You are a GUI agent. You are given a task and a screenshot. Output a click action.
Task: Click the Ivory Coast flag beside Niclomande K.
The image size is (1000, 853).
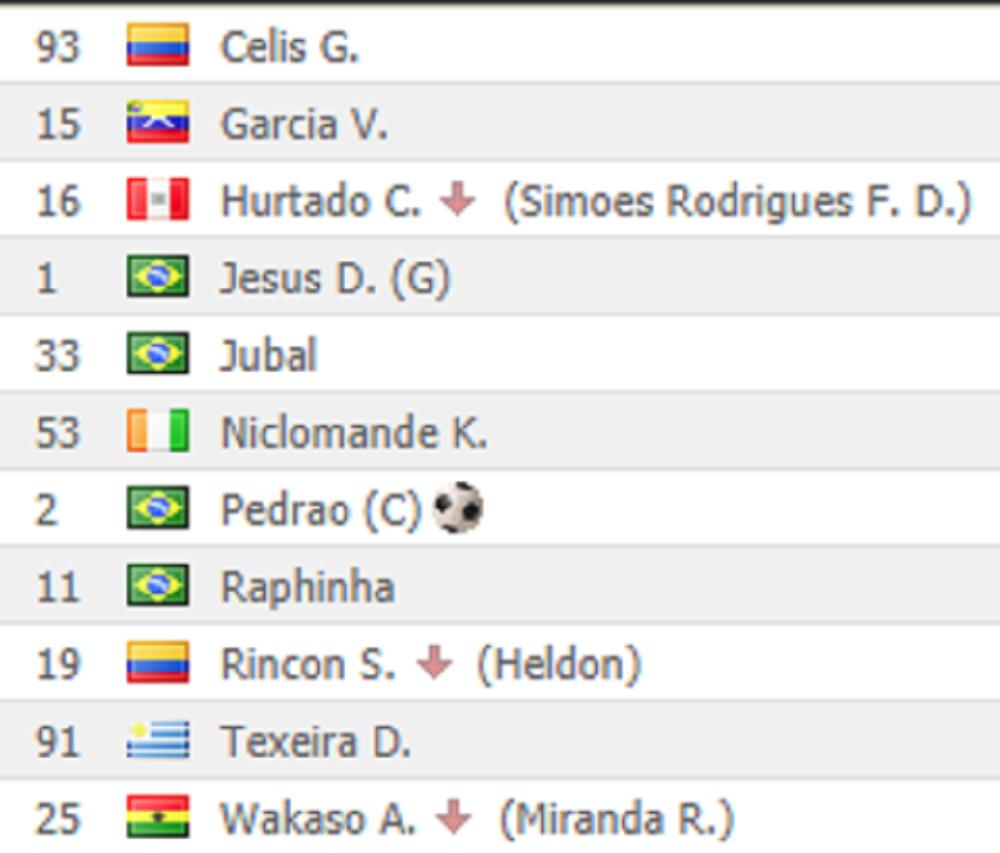pyautogui.click(x=157, y=432)
